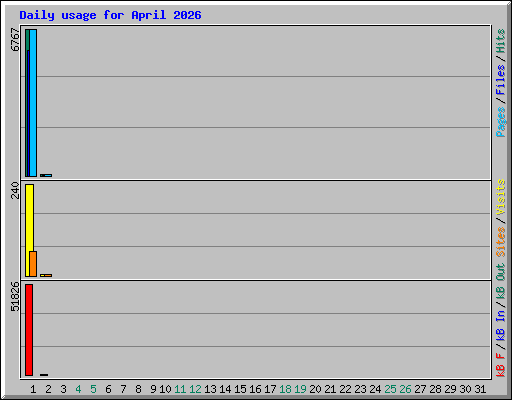The height and width of the screenshot is (400, 512).
Task: Click the 240 middle-chart axis value
Action: click(x=15, y=190)
